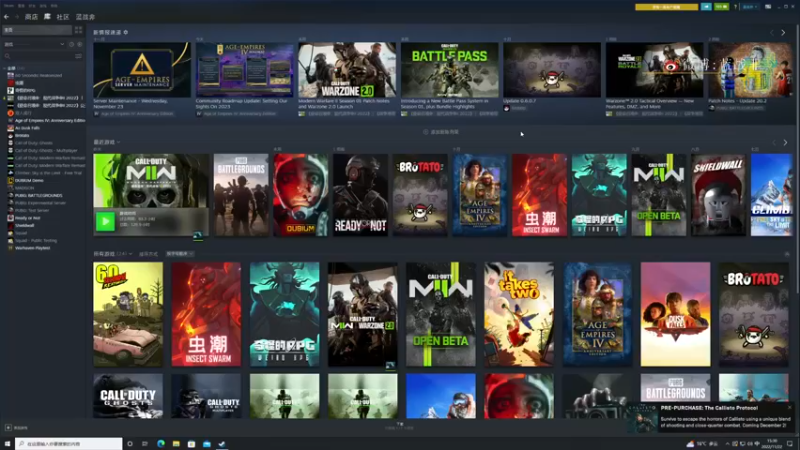Open Task View from taskbar

[145, 443]
